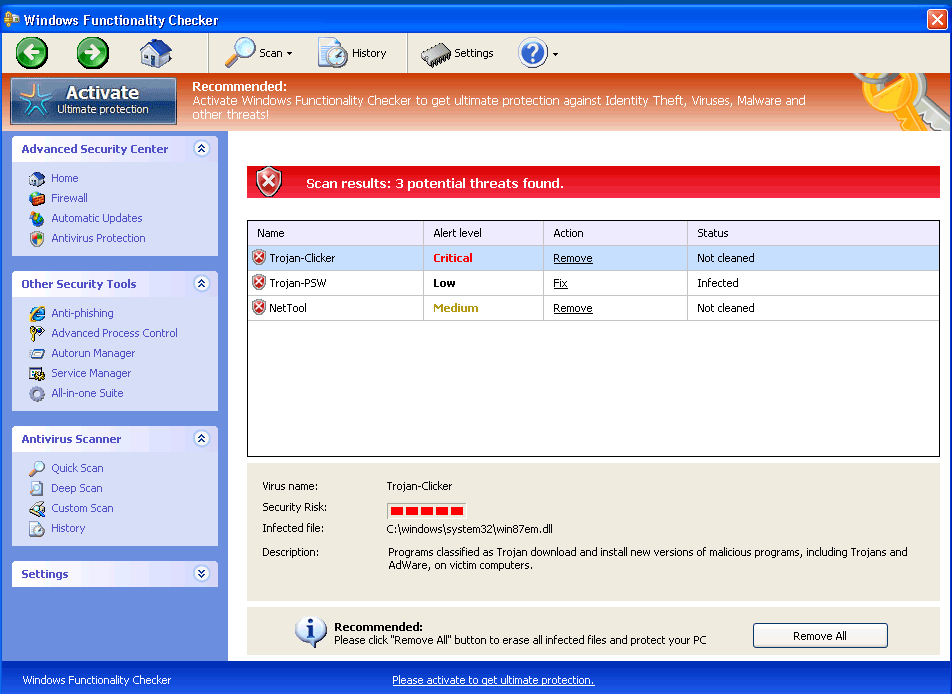Select Anti-phishing in Other Security Tools
This screenshot has height=694, width=952.
point(82,313)
